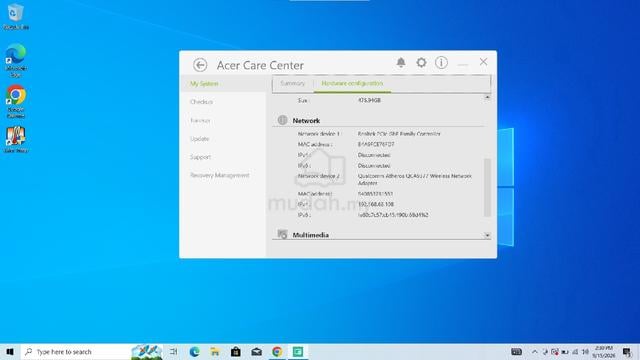Click the Network section heading
This screenshot has width=640, height=360.
306,121
